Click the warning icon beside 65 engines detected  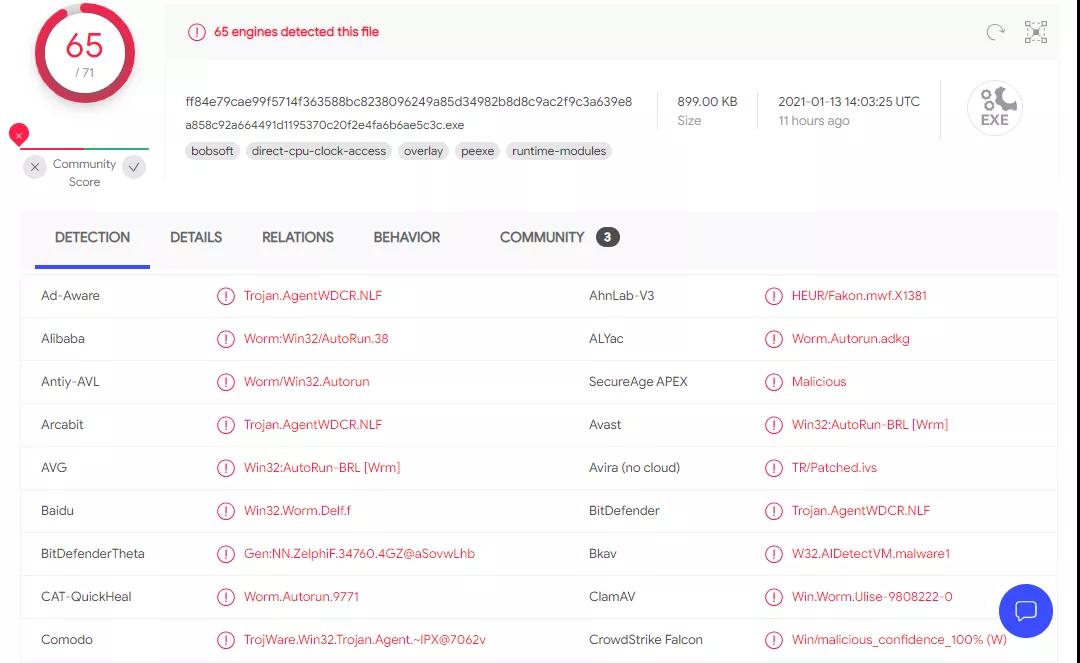coord(197,32)
